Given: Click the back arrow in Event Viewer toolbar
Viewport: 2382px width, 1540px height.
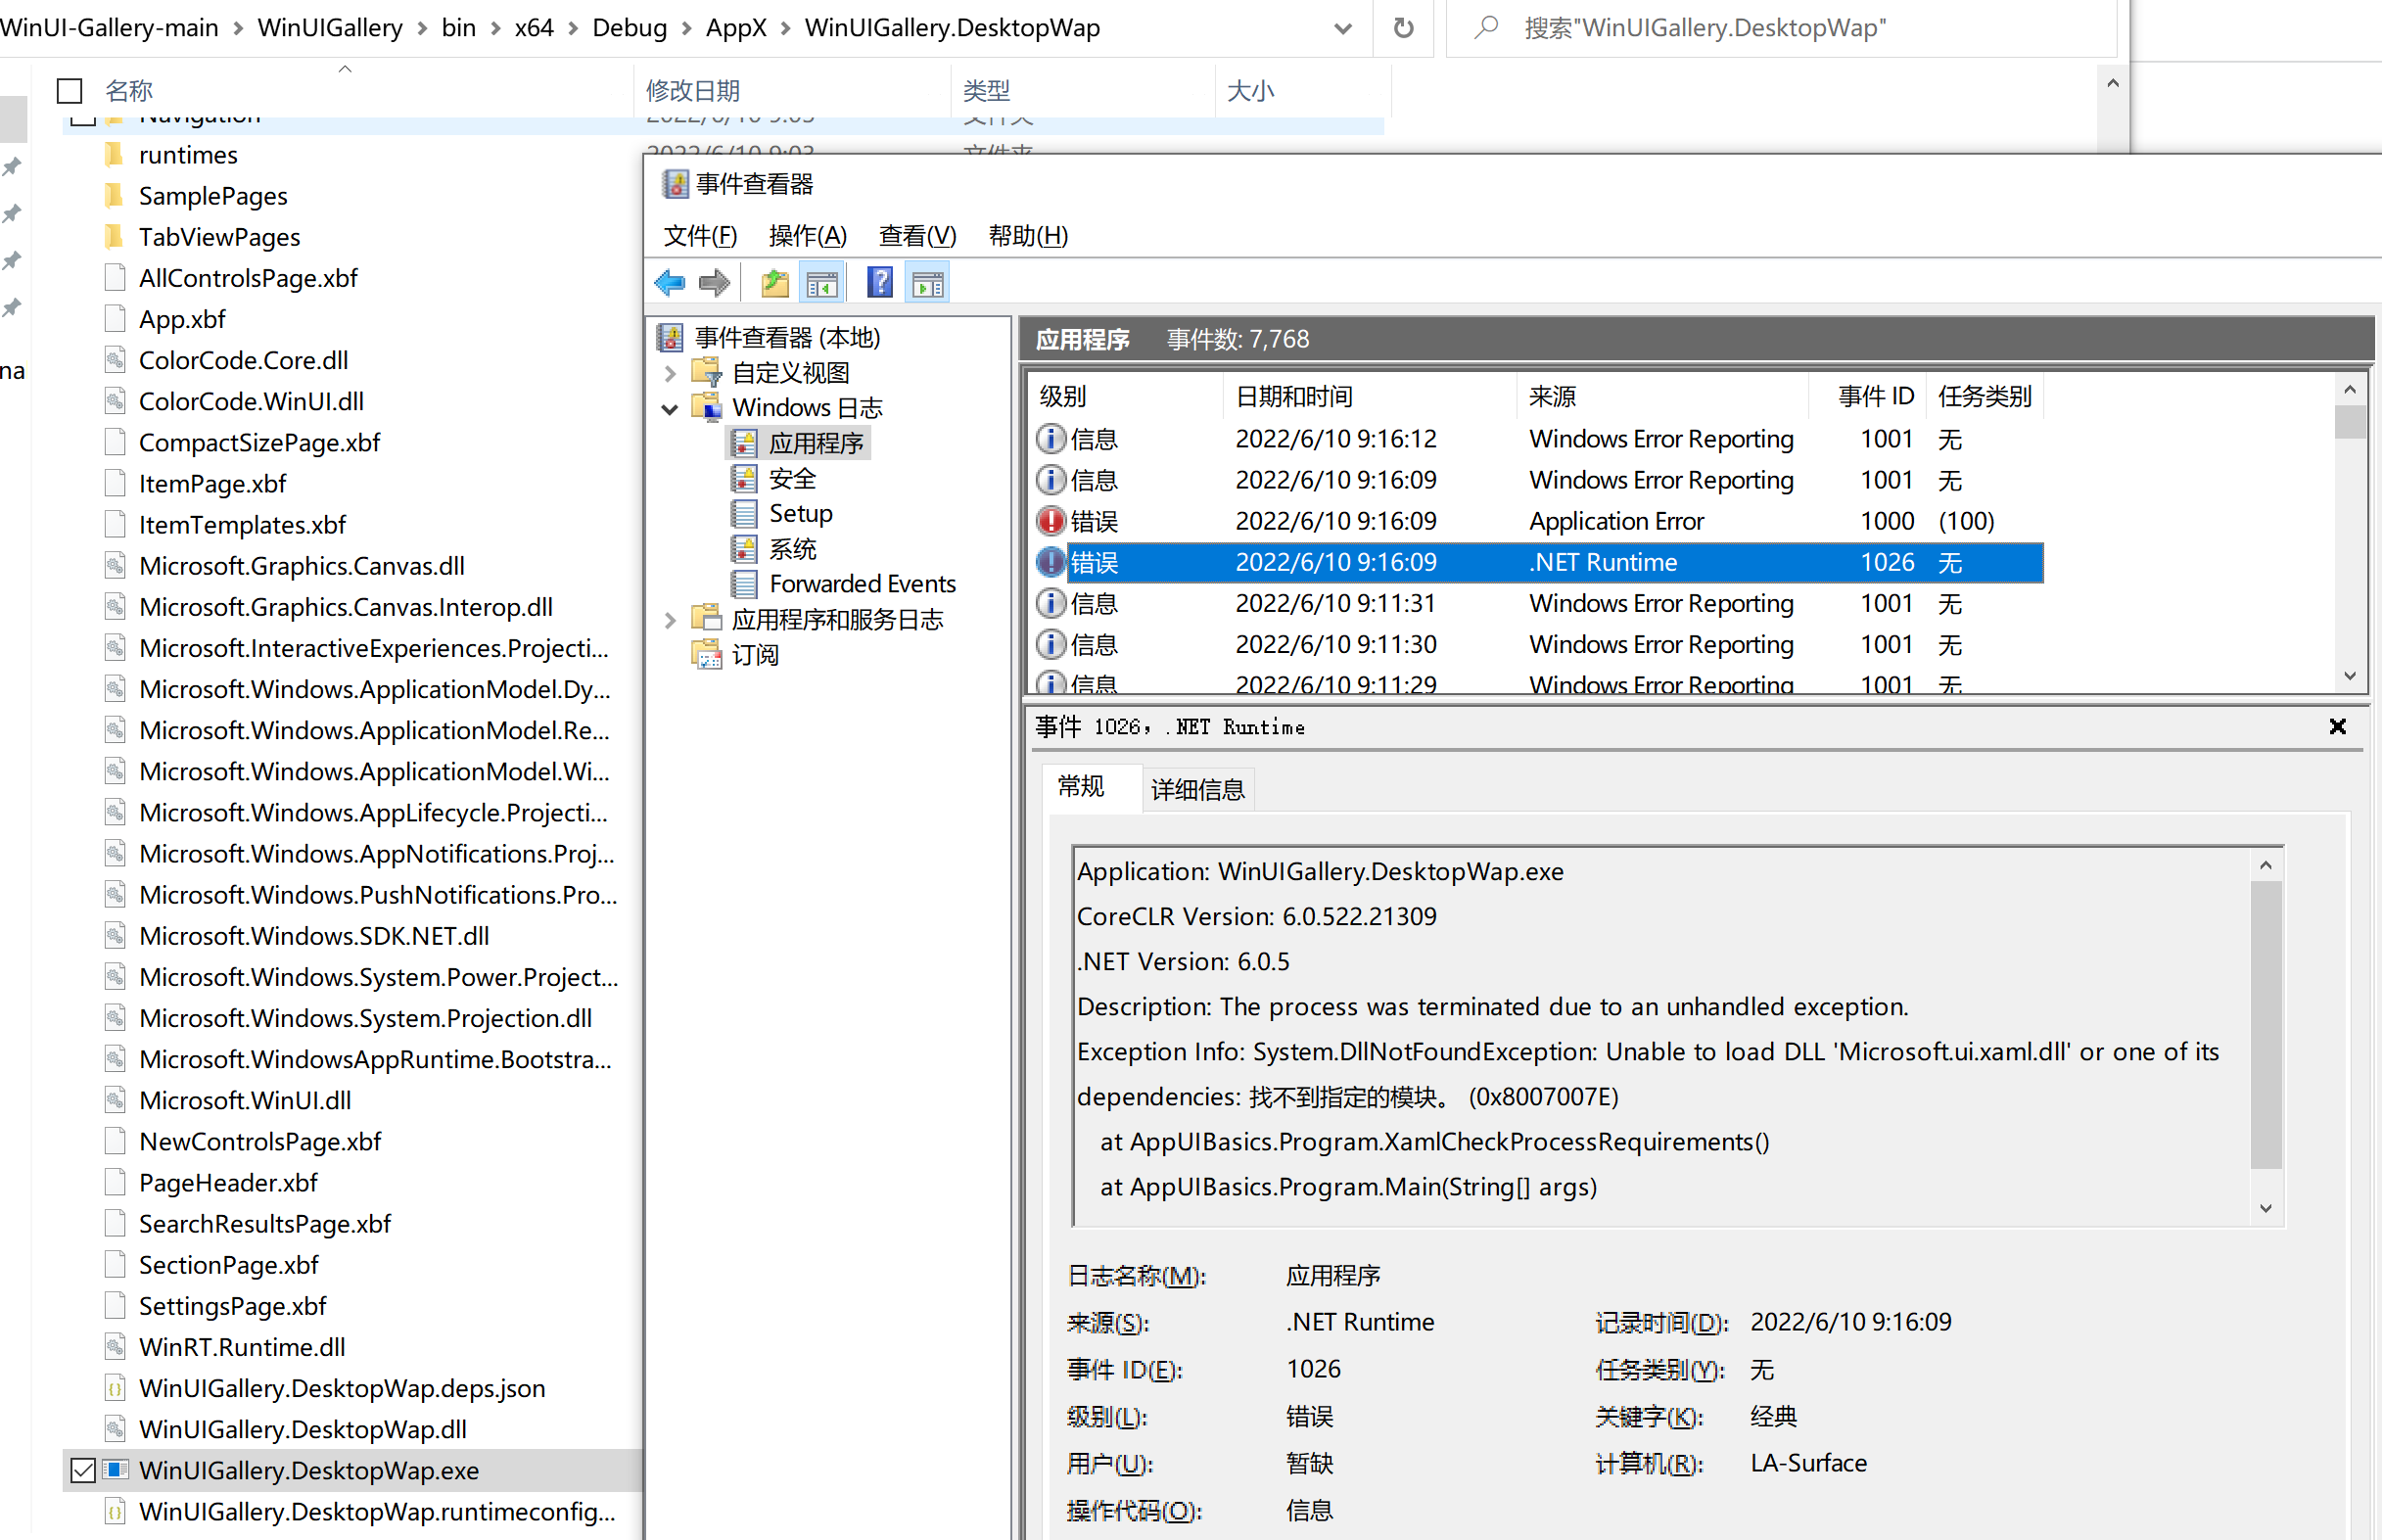Looking at the screenshot, I should point(669,284).
